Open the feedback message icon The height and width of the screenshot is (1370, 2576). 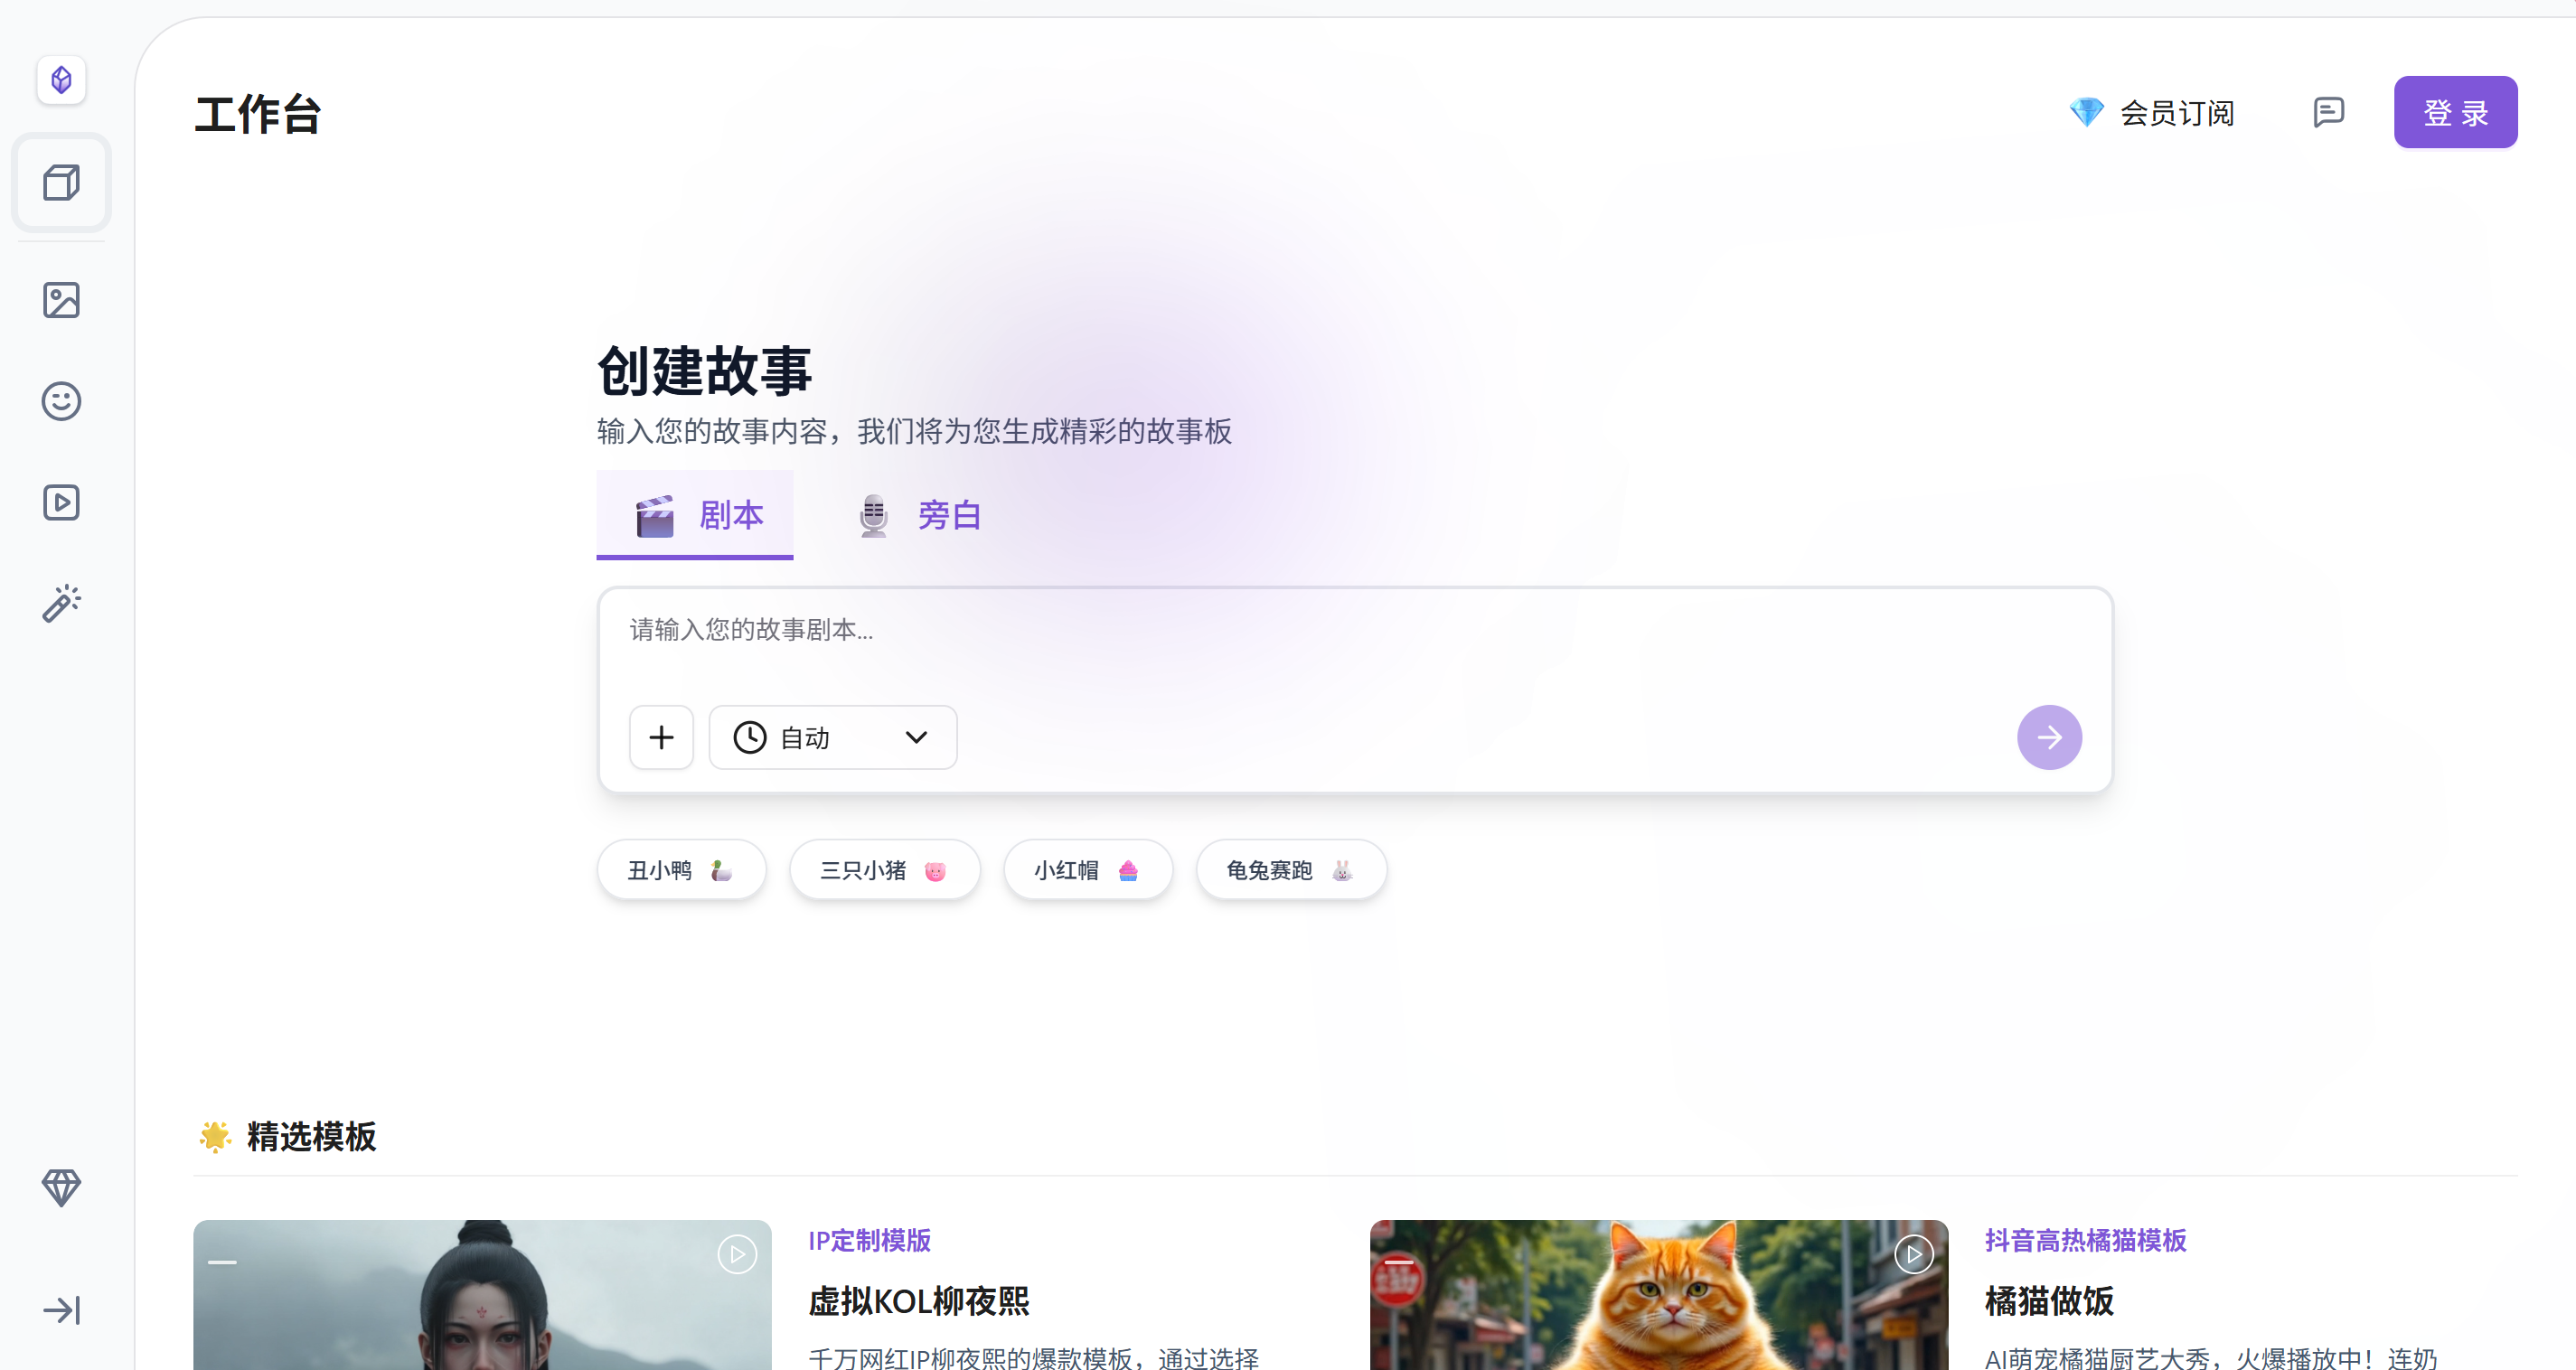2328,112
